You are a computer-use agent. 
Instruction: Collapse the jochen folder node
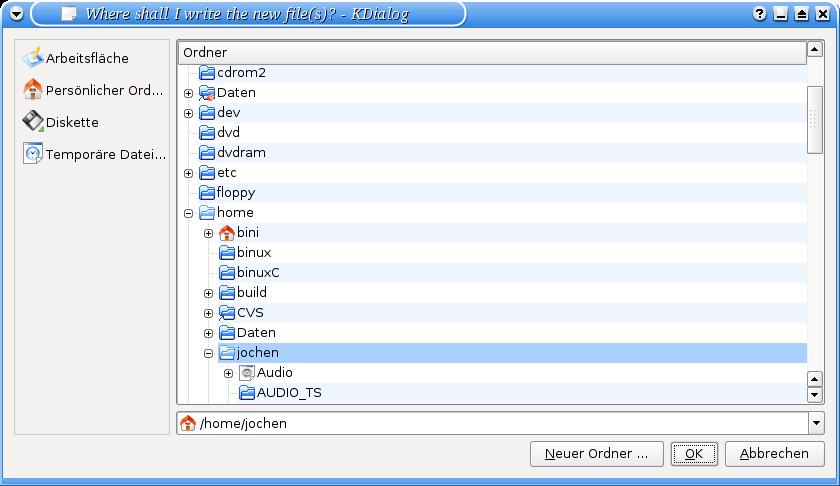(208, 353)
